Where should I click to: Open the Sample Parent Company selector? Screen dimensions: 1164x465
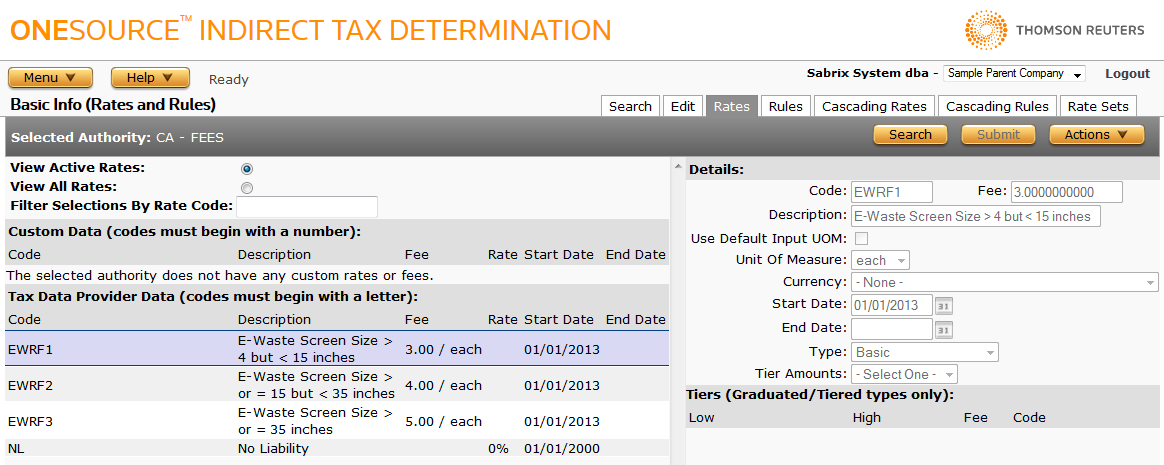point(1014,74)
